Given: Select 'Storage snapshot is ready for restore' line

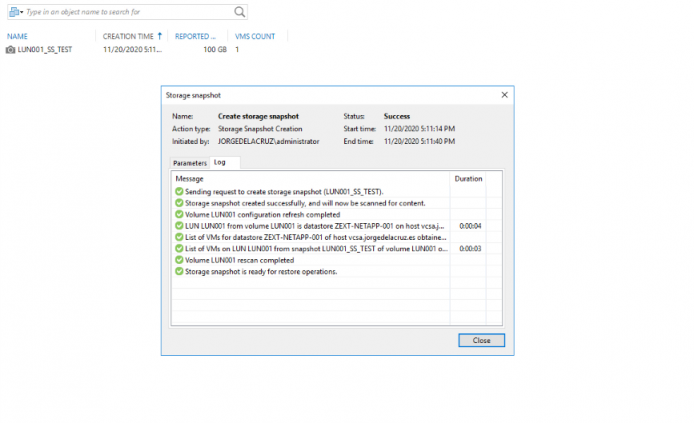Looking at the screenshot, I should point(261,271).
